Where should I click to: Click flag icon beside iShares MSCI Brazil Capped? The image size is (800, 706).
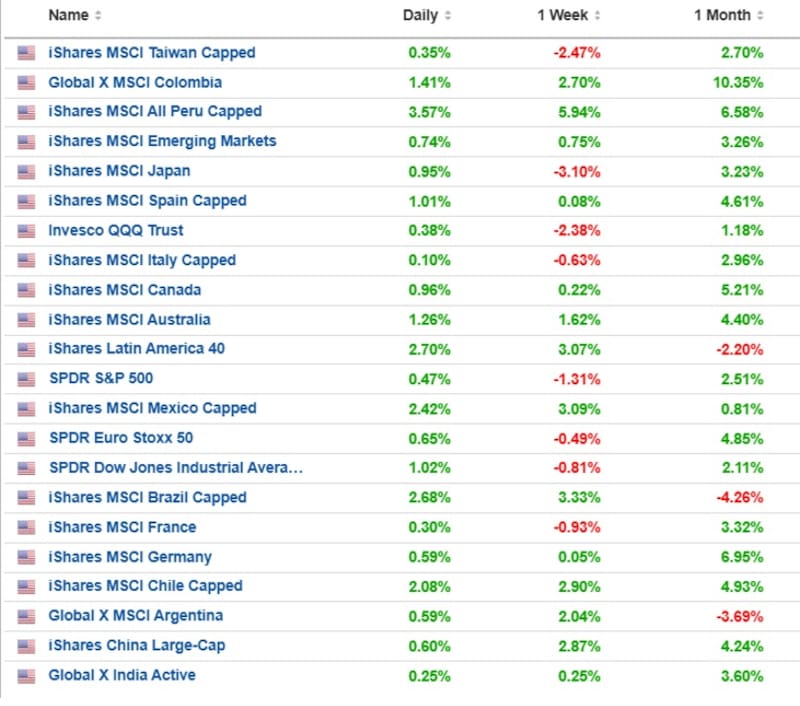click(x=26, y=498)
